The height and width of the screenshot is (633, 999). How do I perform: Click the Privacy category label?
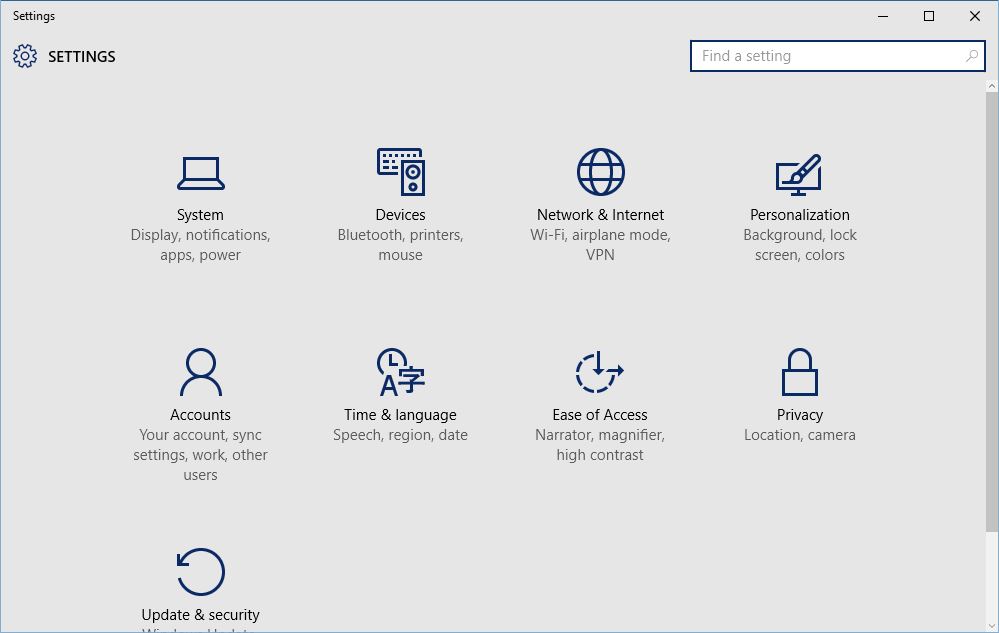point(800,415)
